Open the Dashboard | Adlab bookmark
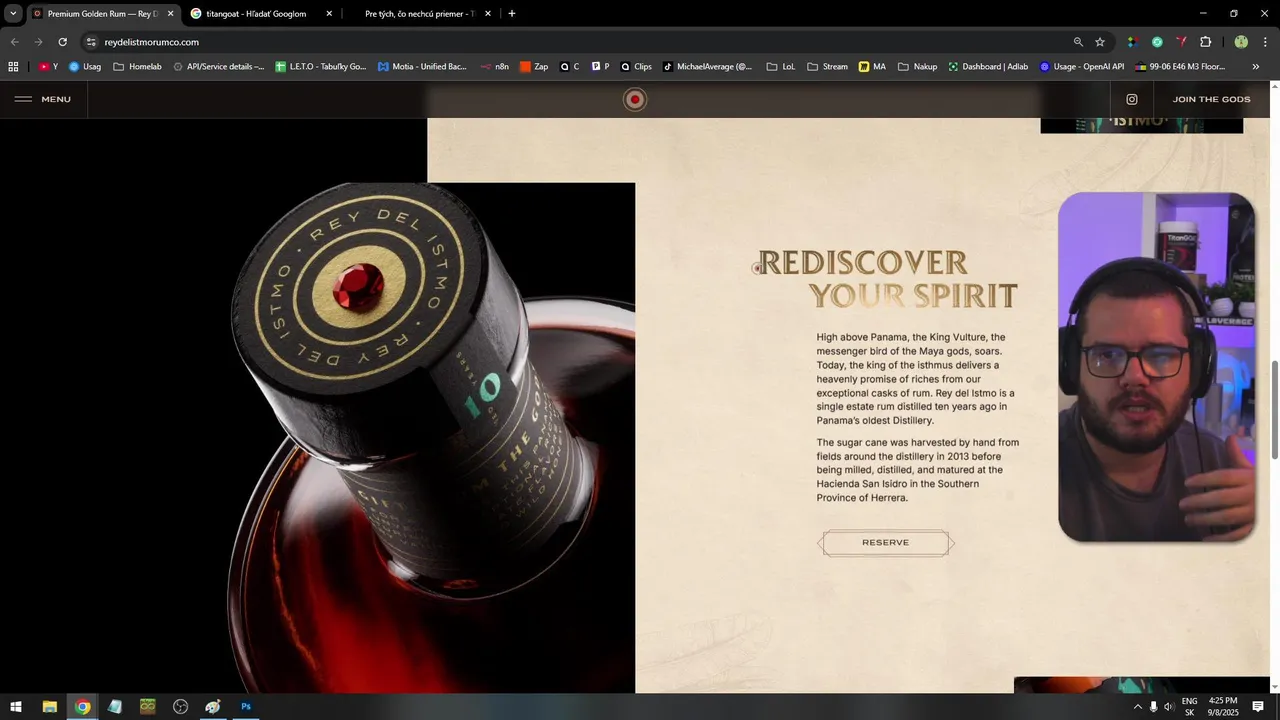1280x720 pixels. 988,67
